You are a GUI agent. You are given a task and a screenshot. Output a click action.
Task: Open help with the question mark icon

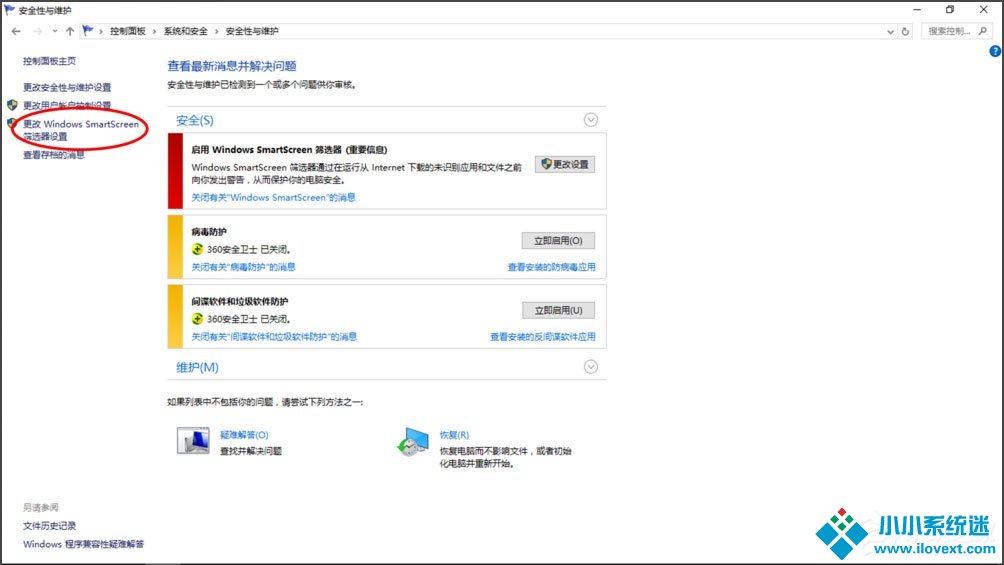point(995,51)
